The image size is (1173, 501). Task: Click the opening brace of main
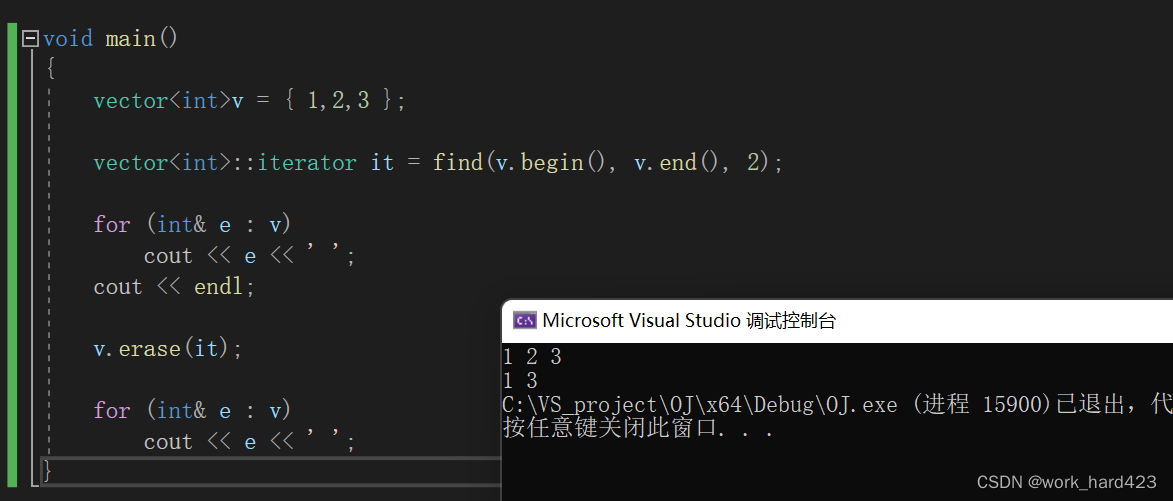50,70
